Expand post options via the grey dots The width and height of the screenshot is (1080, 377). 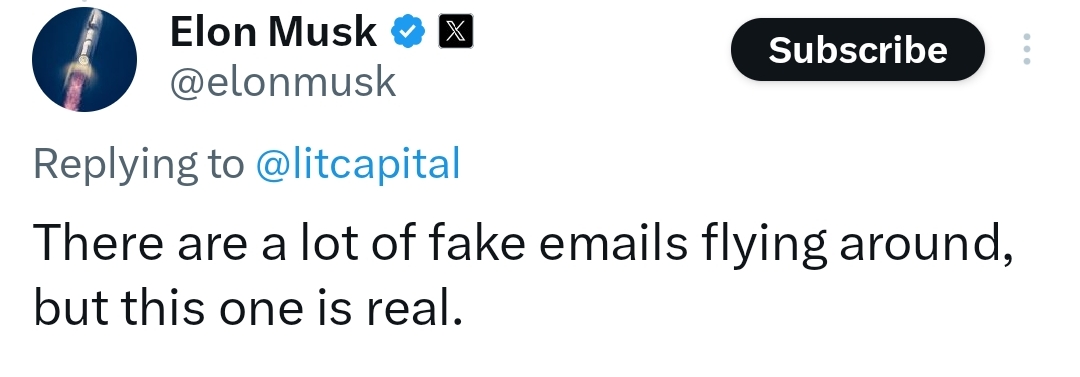click(1026, 49)
